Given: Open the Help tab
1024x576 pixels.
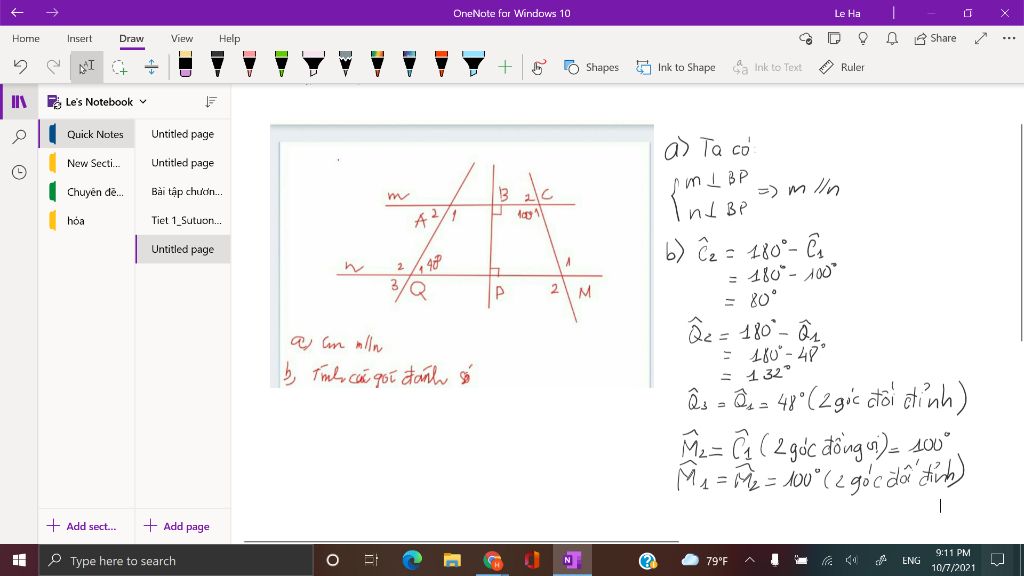Looking at the screenshot, I should pos(229,39).
